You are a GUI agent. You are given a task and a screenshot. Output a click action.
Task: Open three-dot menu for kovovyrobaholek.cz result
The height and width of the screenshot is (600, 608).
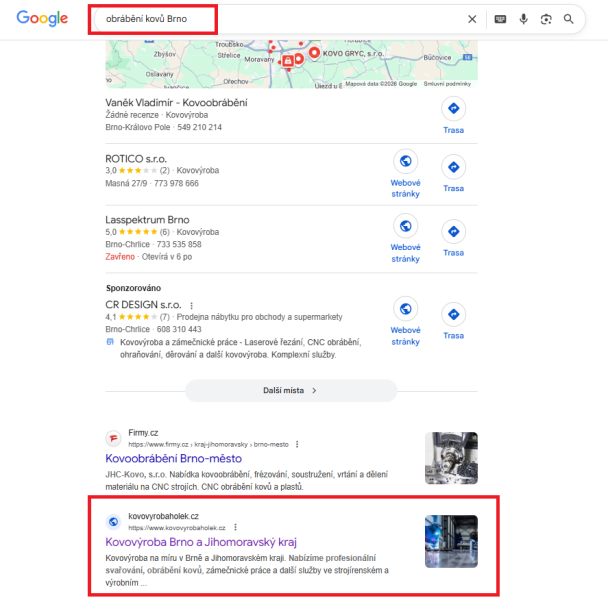[x=235, y=527]
